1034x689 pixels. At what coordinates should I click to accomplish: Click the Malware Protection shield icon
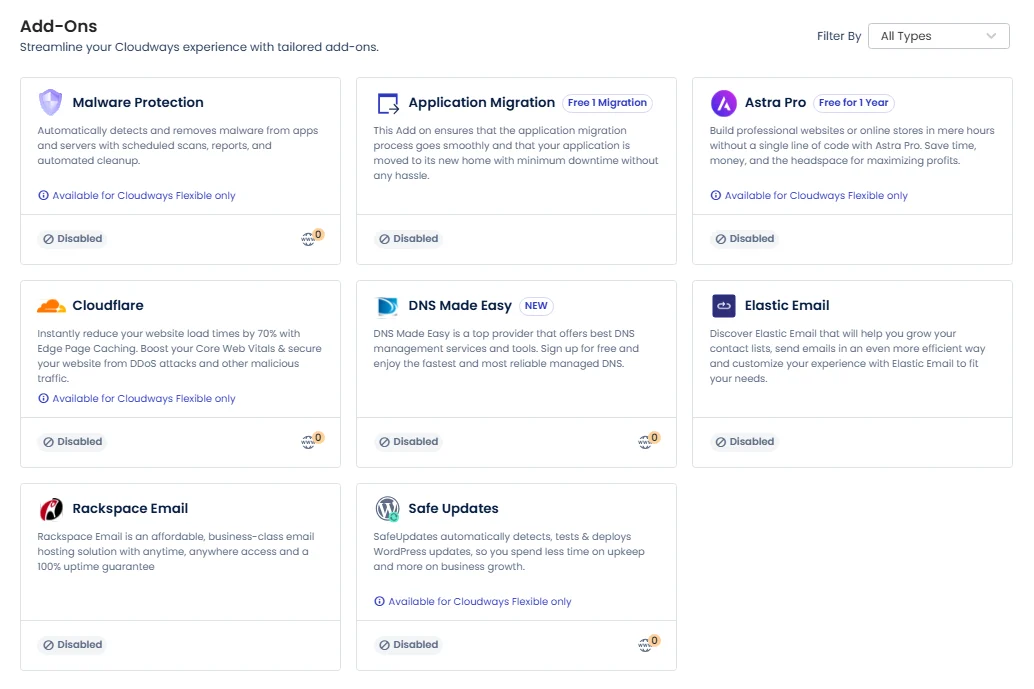[x=50, y=102]
